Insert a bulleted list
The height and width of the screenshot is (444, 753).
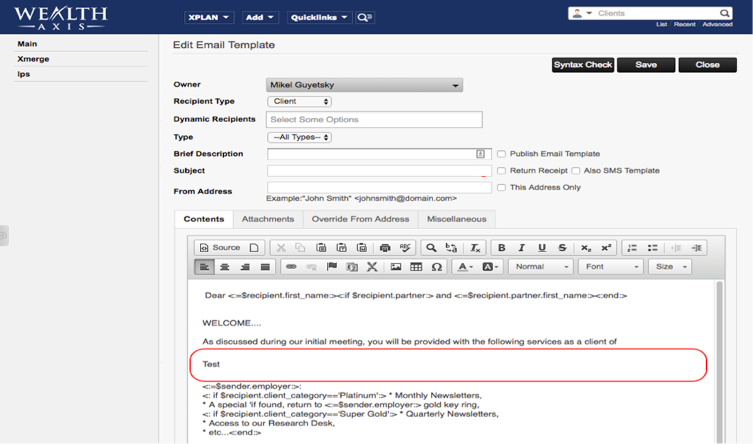652,248
